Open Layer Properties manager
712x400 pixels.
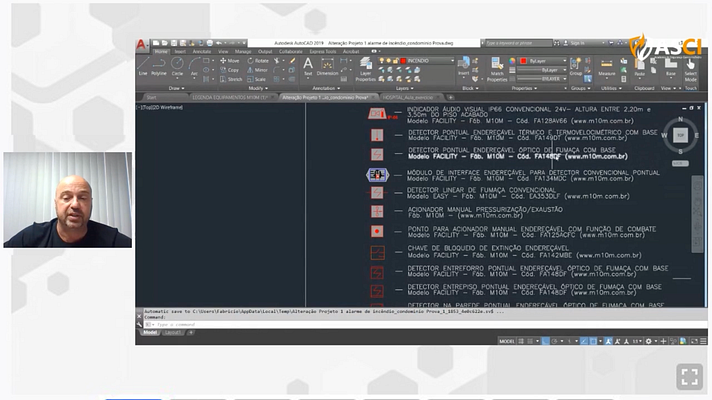click(x=366, y=69)
